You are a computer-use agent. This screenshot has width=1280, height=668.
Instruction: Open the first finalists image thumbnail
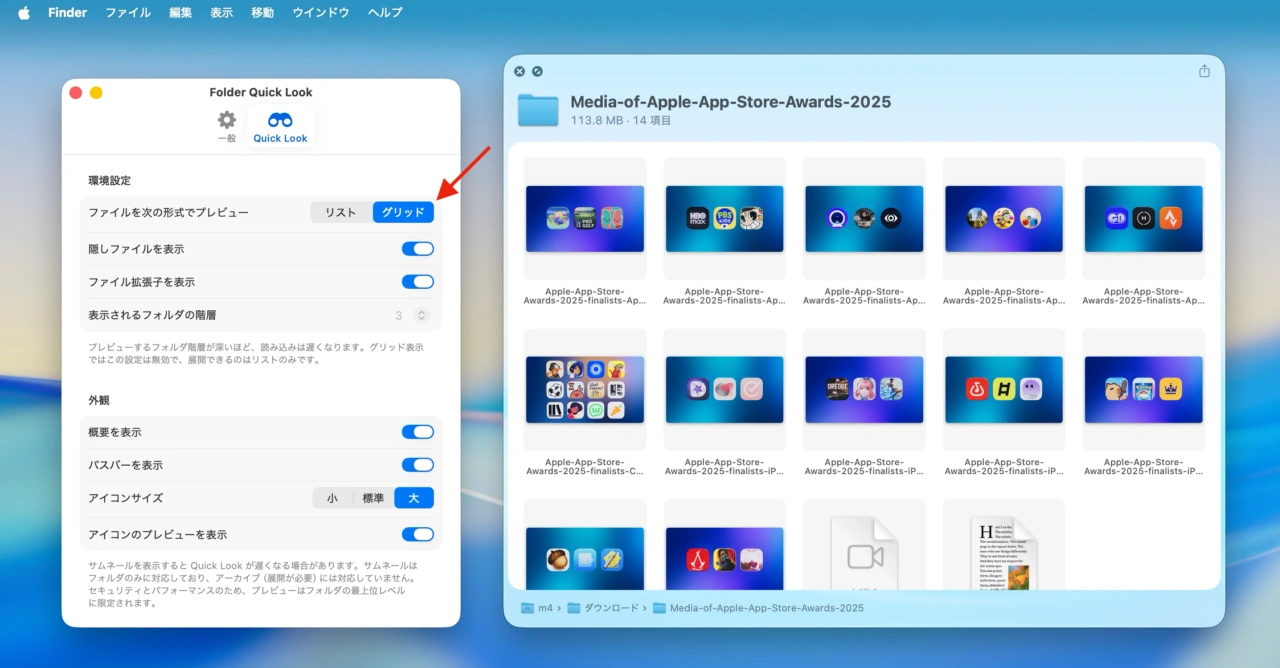tap(584, 218)
